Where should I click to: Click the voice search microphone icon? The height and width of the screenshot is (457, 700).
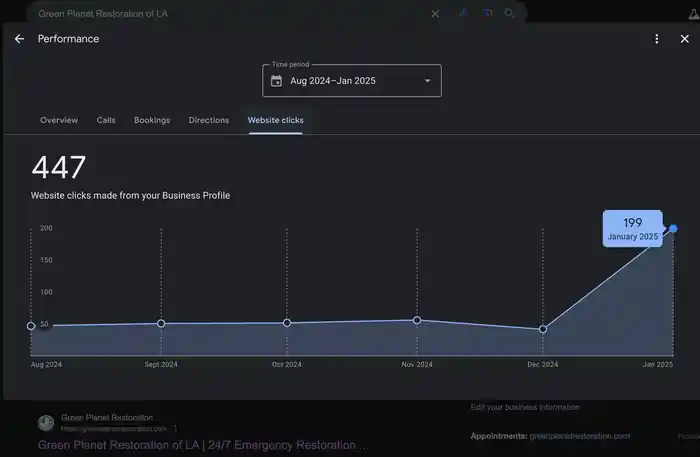463,13
